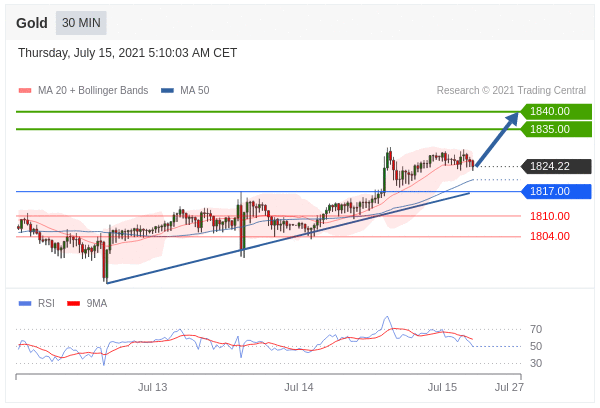Open the Research © 2021 Trading Central link
This screenshot has height=408, width=600.
(511, 91)
